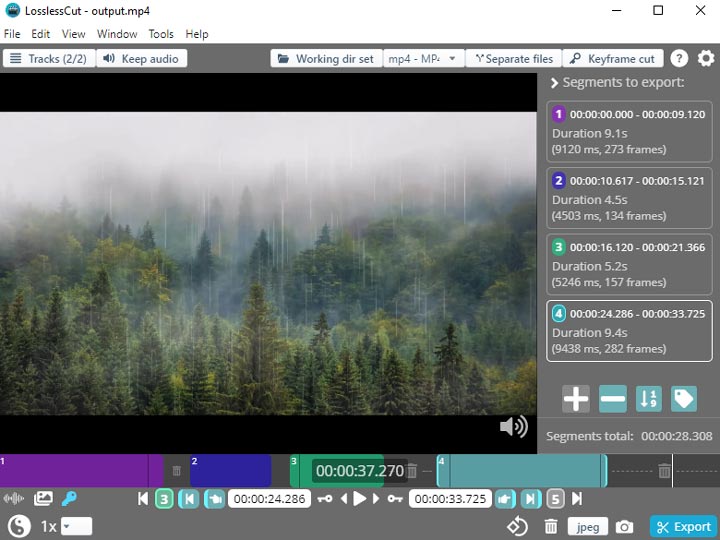Jump to the end of the video
Screen dimensions: 720x540
click(x=577, y=499)
